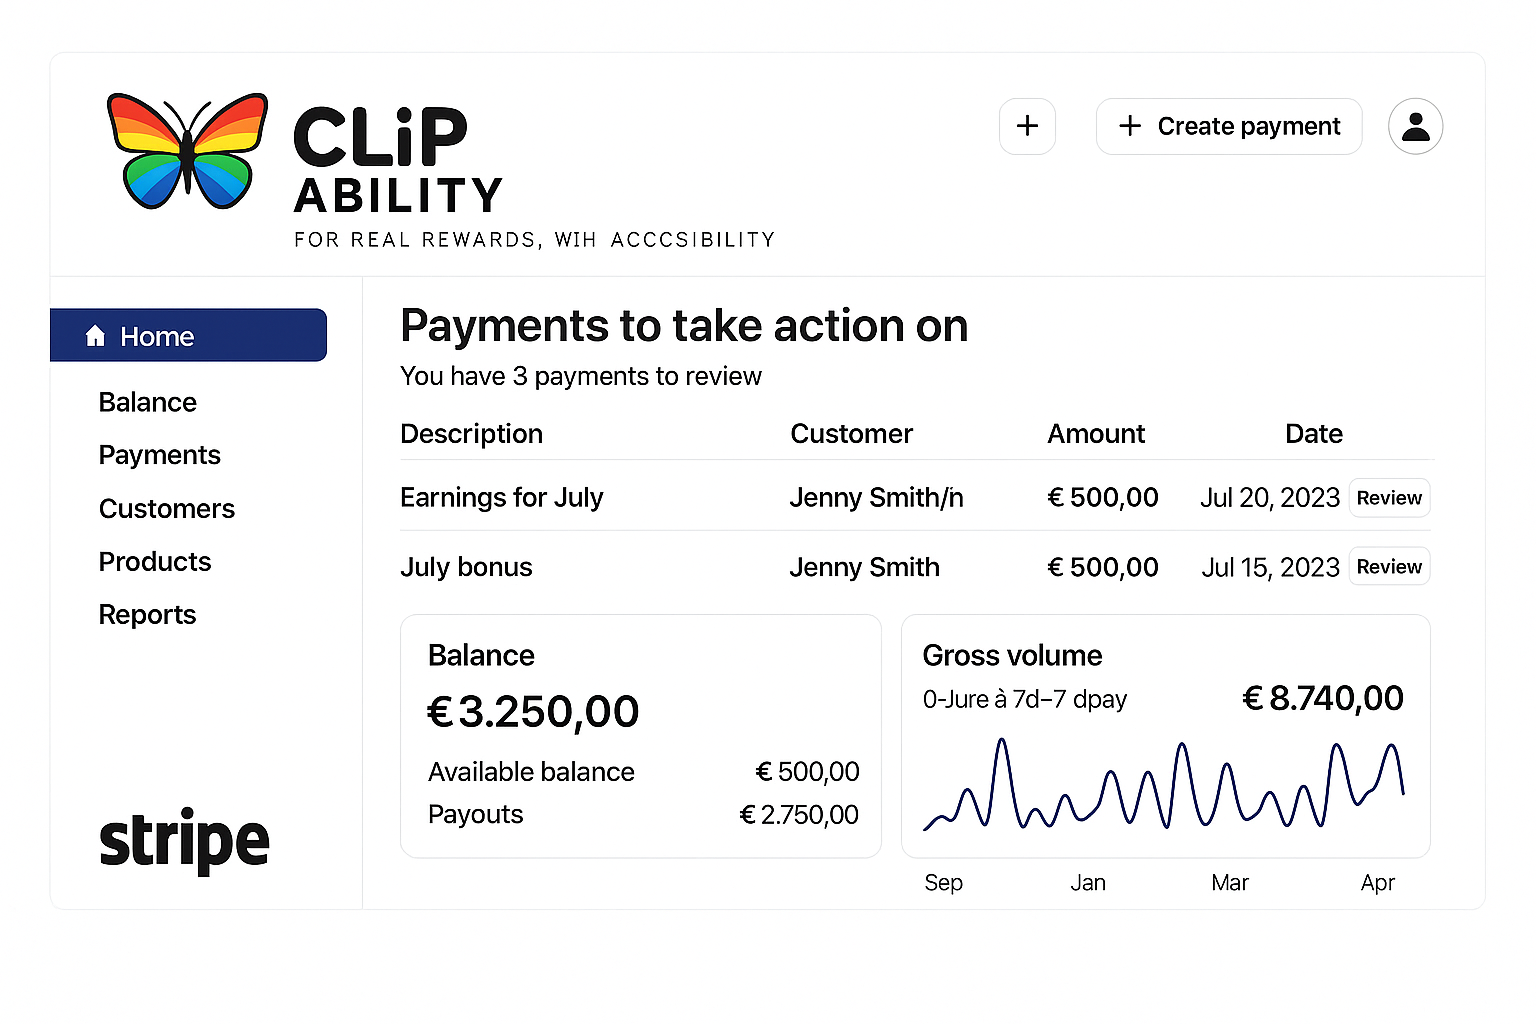Open Customers in the sidebar
Viewport: 1536px width, 1024px height.
click(x=167, y=509)
